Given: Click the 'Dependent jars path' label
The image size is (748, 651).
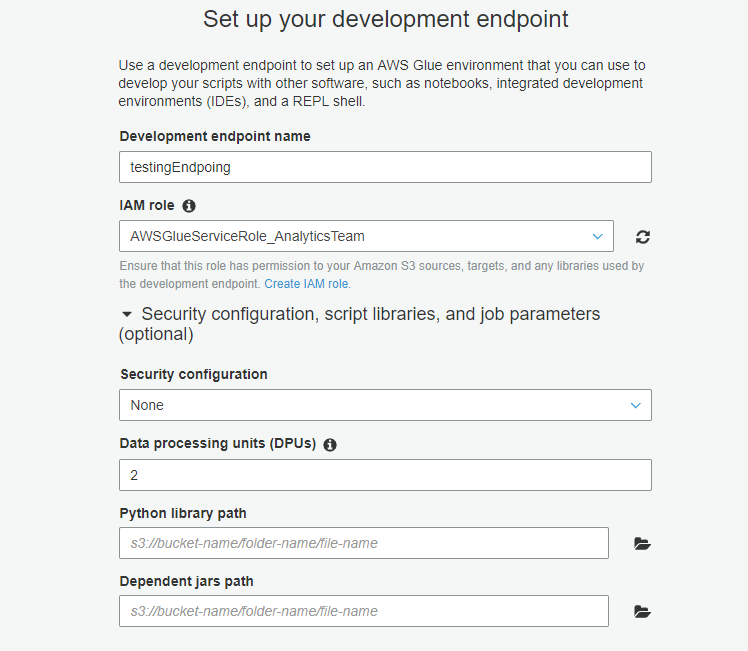Looking at the screenshot, I should 187,581.
